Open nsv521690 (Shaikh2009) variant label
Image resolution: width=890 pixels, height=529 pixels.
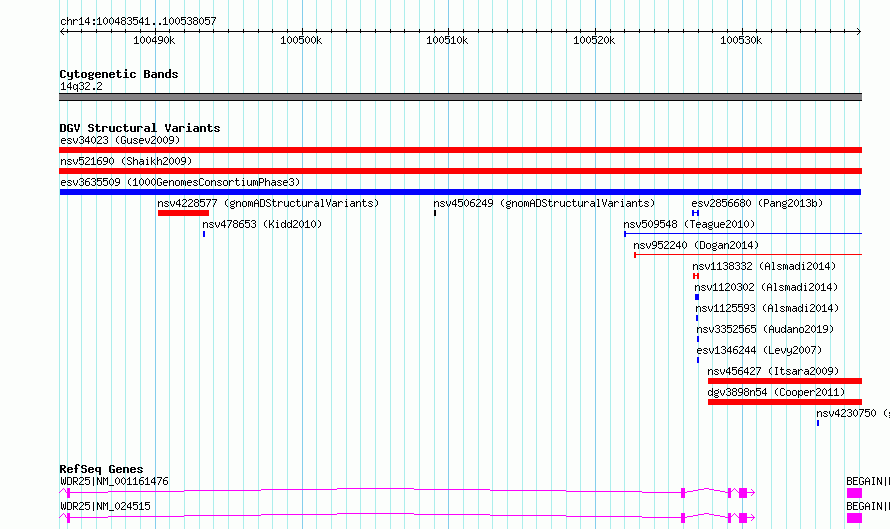click(126, 161)
